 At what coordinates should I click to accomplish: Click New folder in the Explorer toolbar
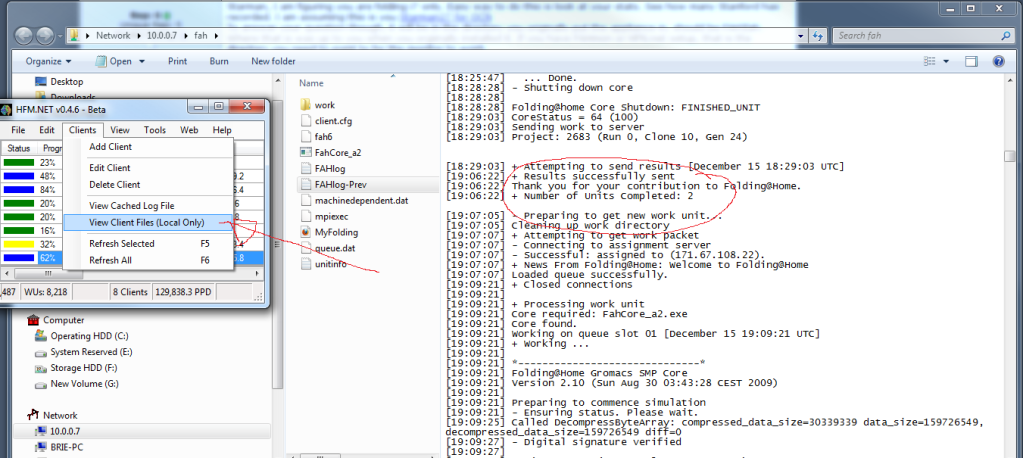point(273,61)
